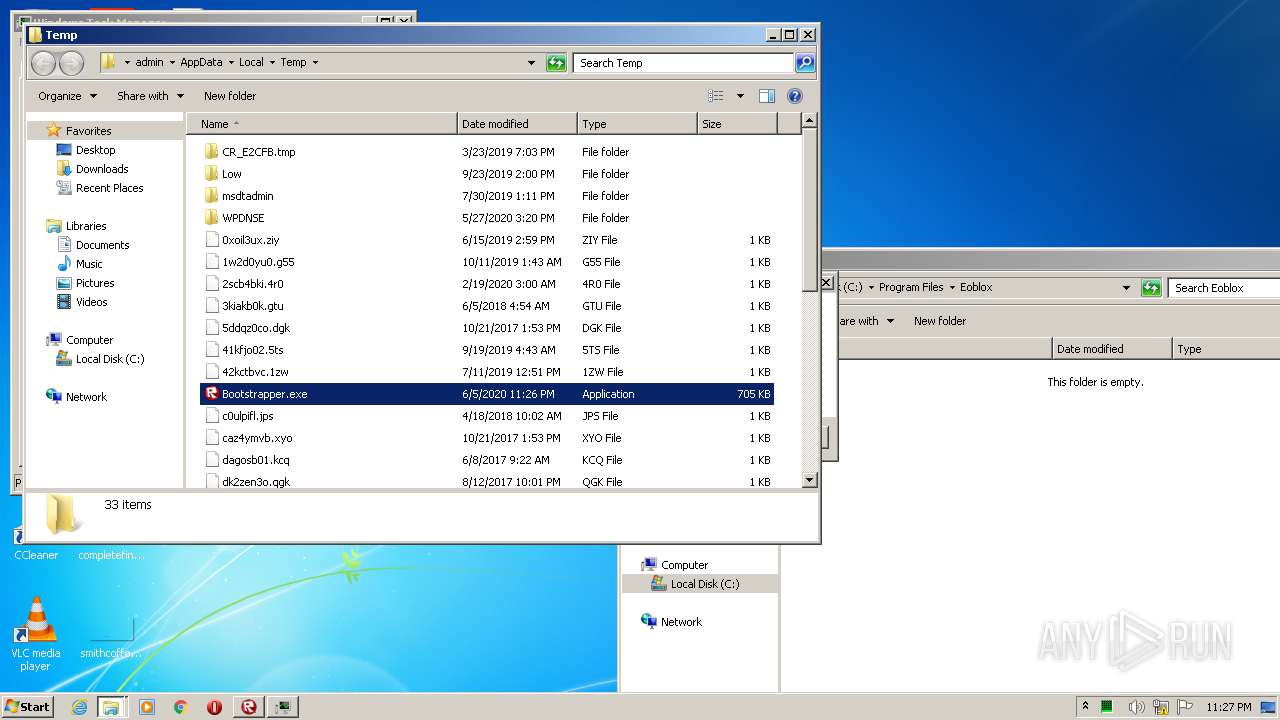The height and width of the screenshot is (720, 1280).
Task: Select file caz4ymvb.xyo
Action: [x=486, y=438]
